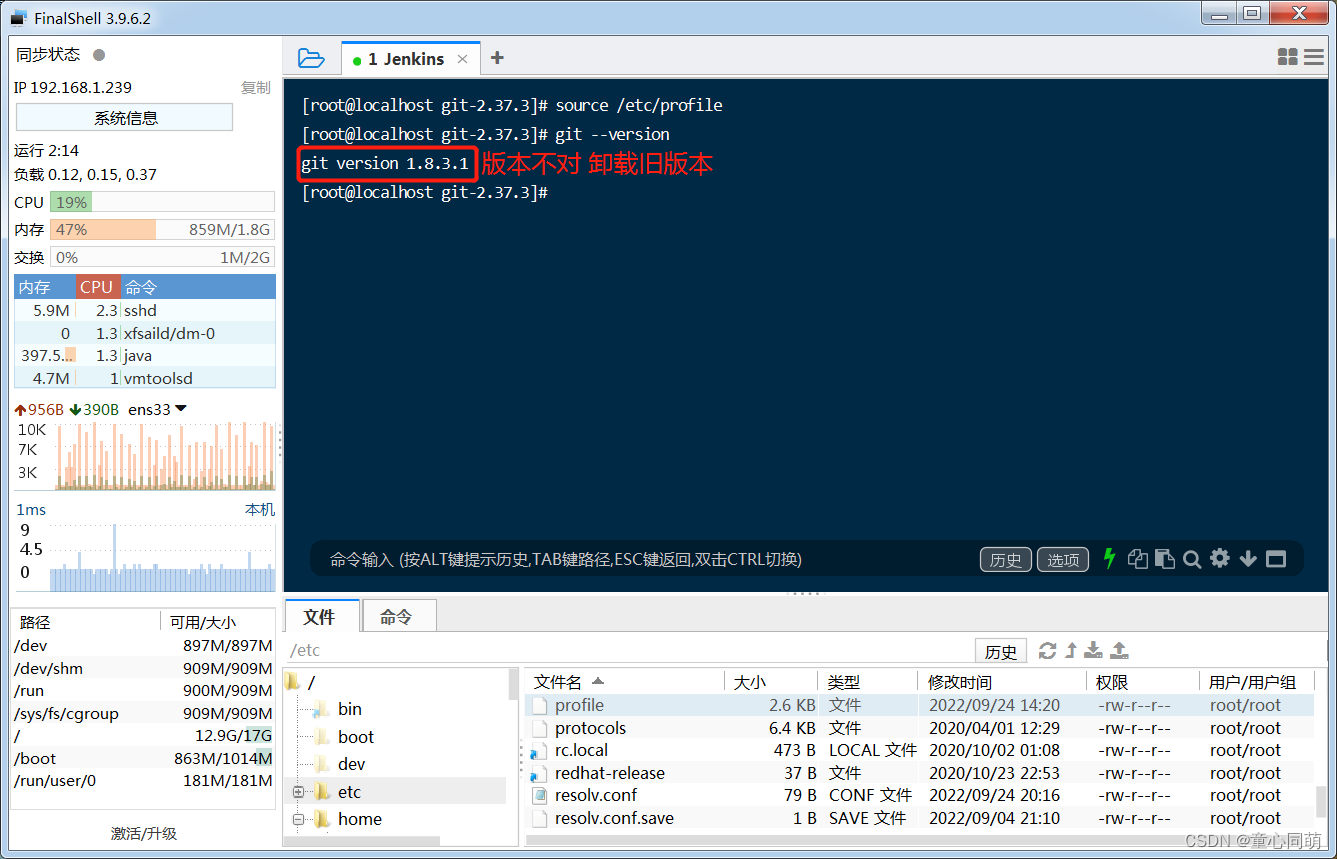The height and width of the screenshot is (859, 1337).
Task: Select the redhat-release file row
Action: 920,773
